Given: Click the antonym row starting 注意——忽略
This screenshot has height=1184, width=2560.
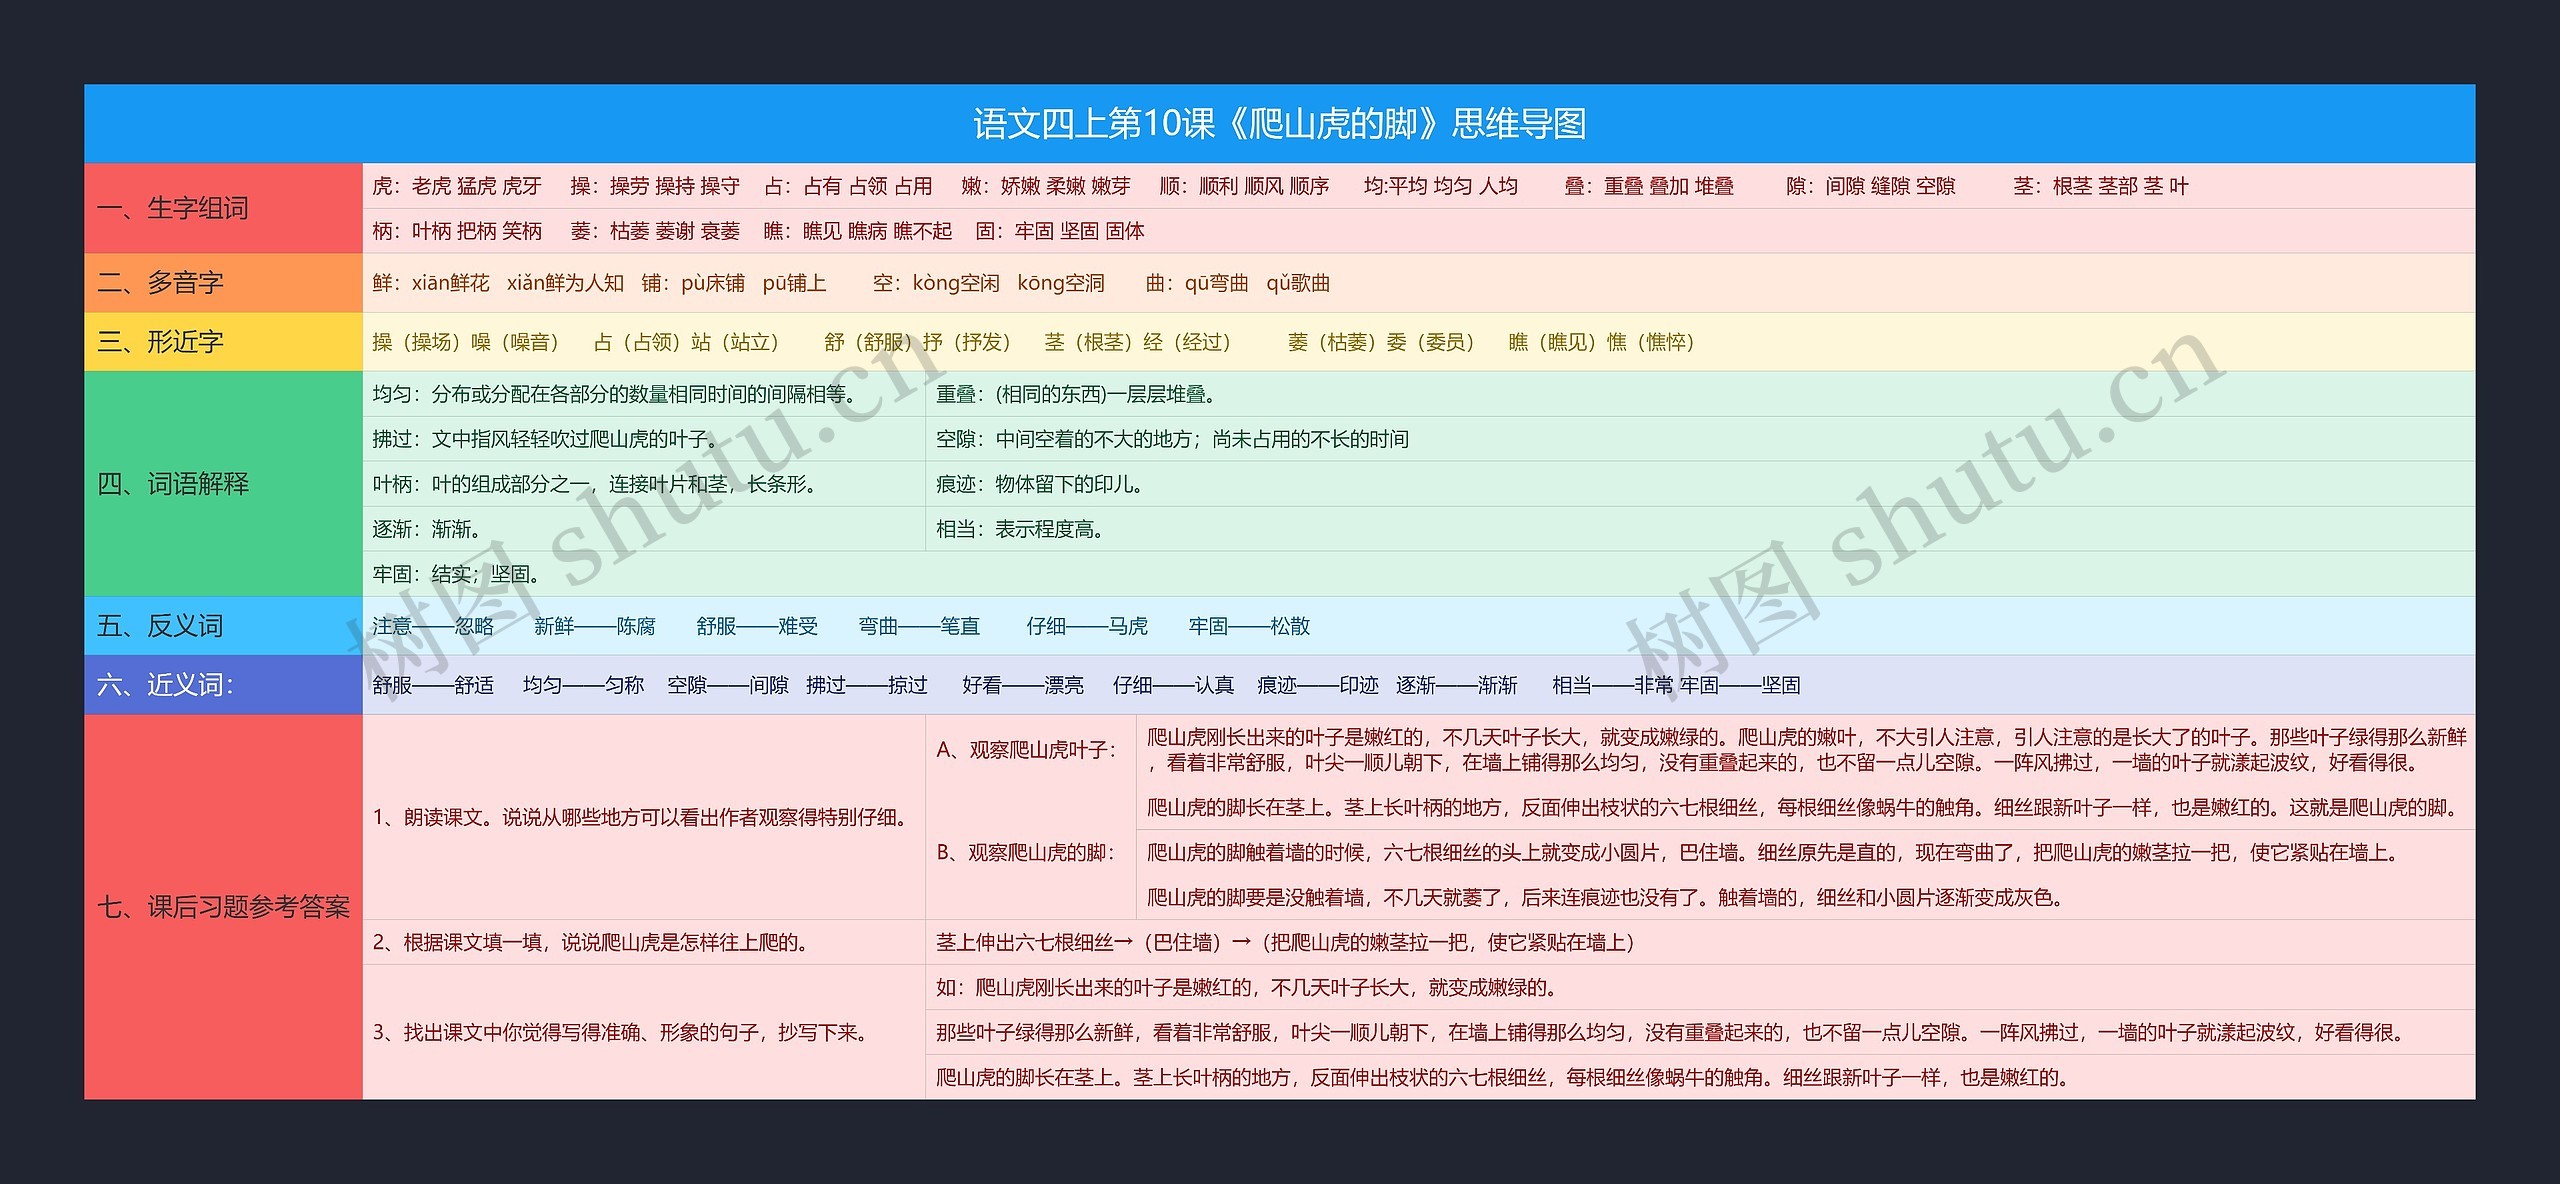Looking at the screenshot, I should [x=1418, y=626].
